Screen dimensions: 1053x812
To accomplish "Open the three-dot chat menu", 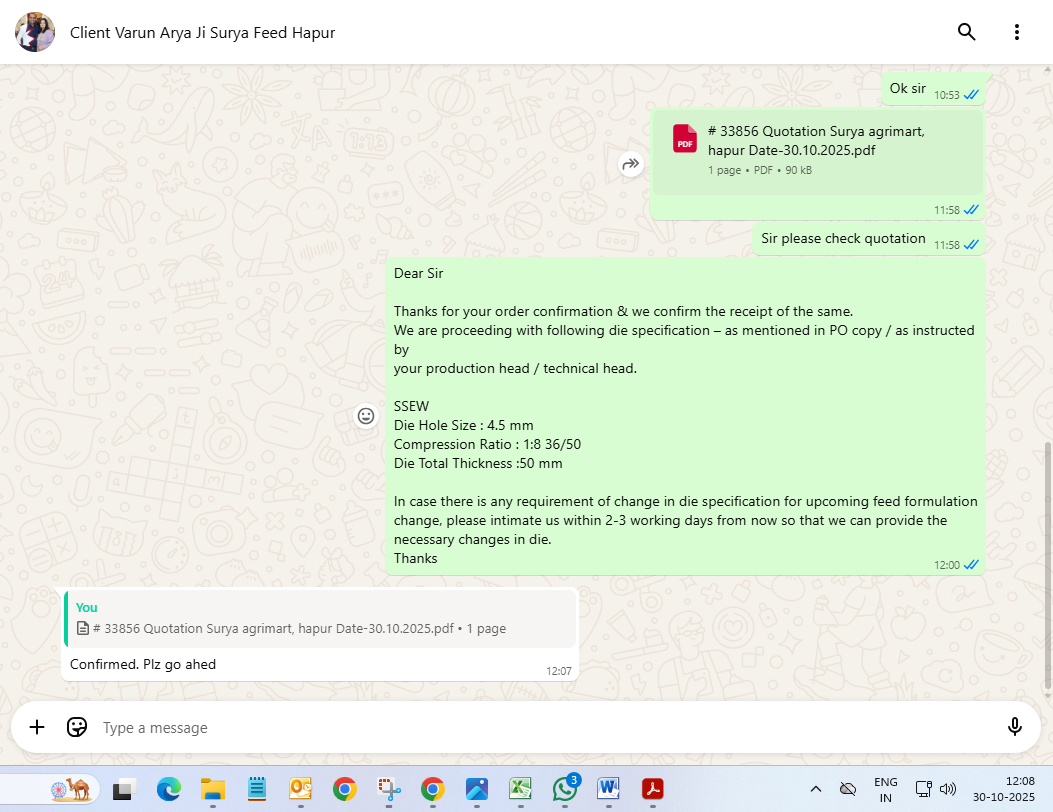I will 1016,32.
